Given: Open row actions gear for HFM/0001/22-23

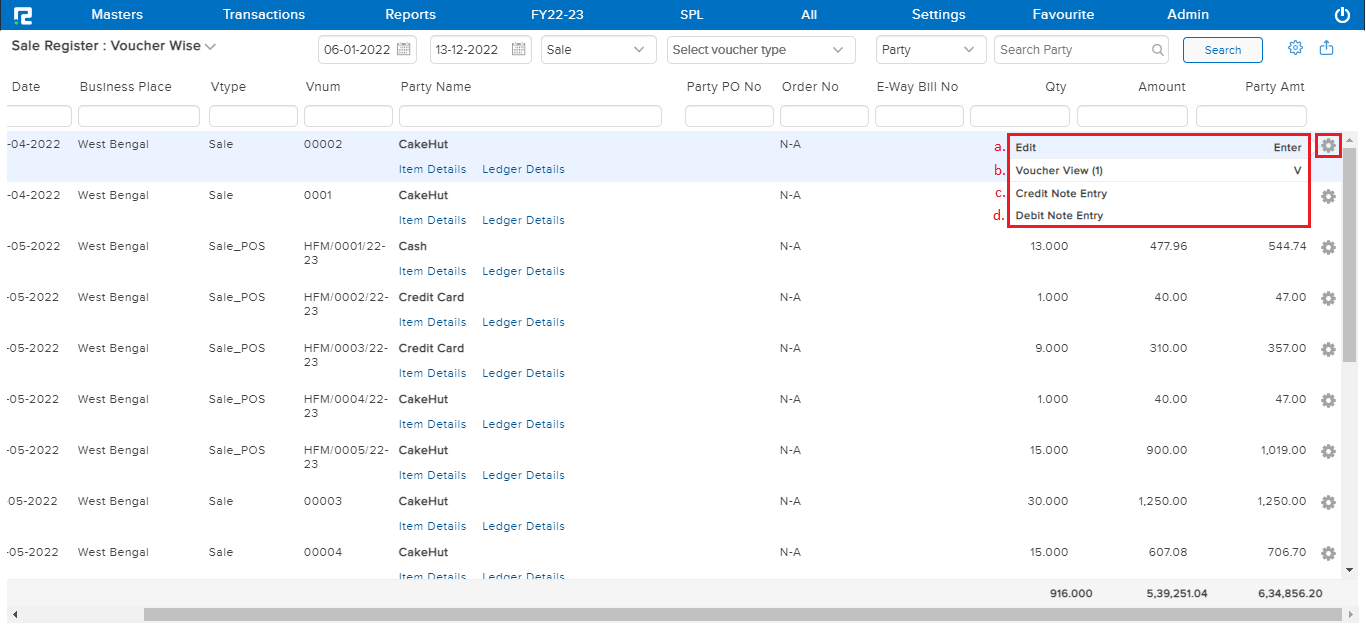Looking at the screenshot, I should pos(1328,247).
